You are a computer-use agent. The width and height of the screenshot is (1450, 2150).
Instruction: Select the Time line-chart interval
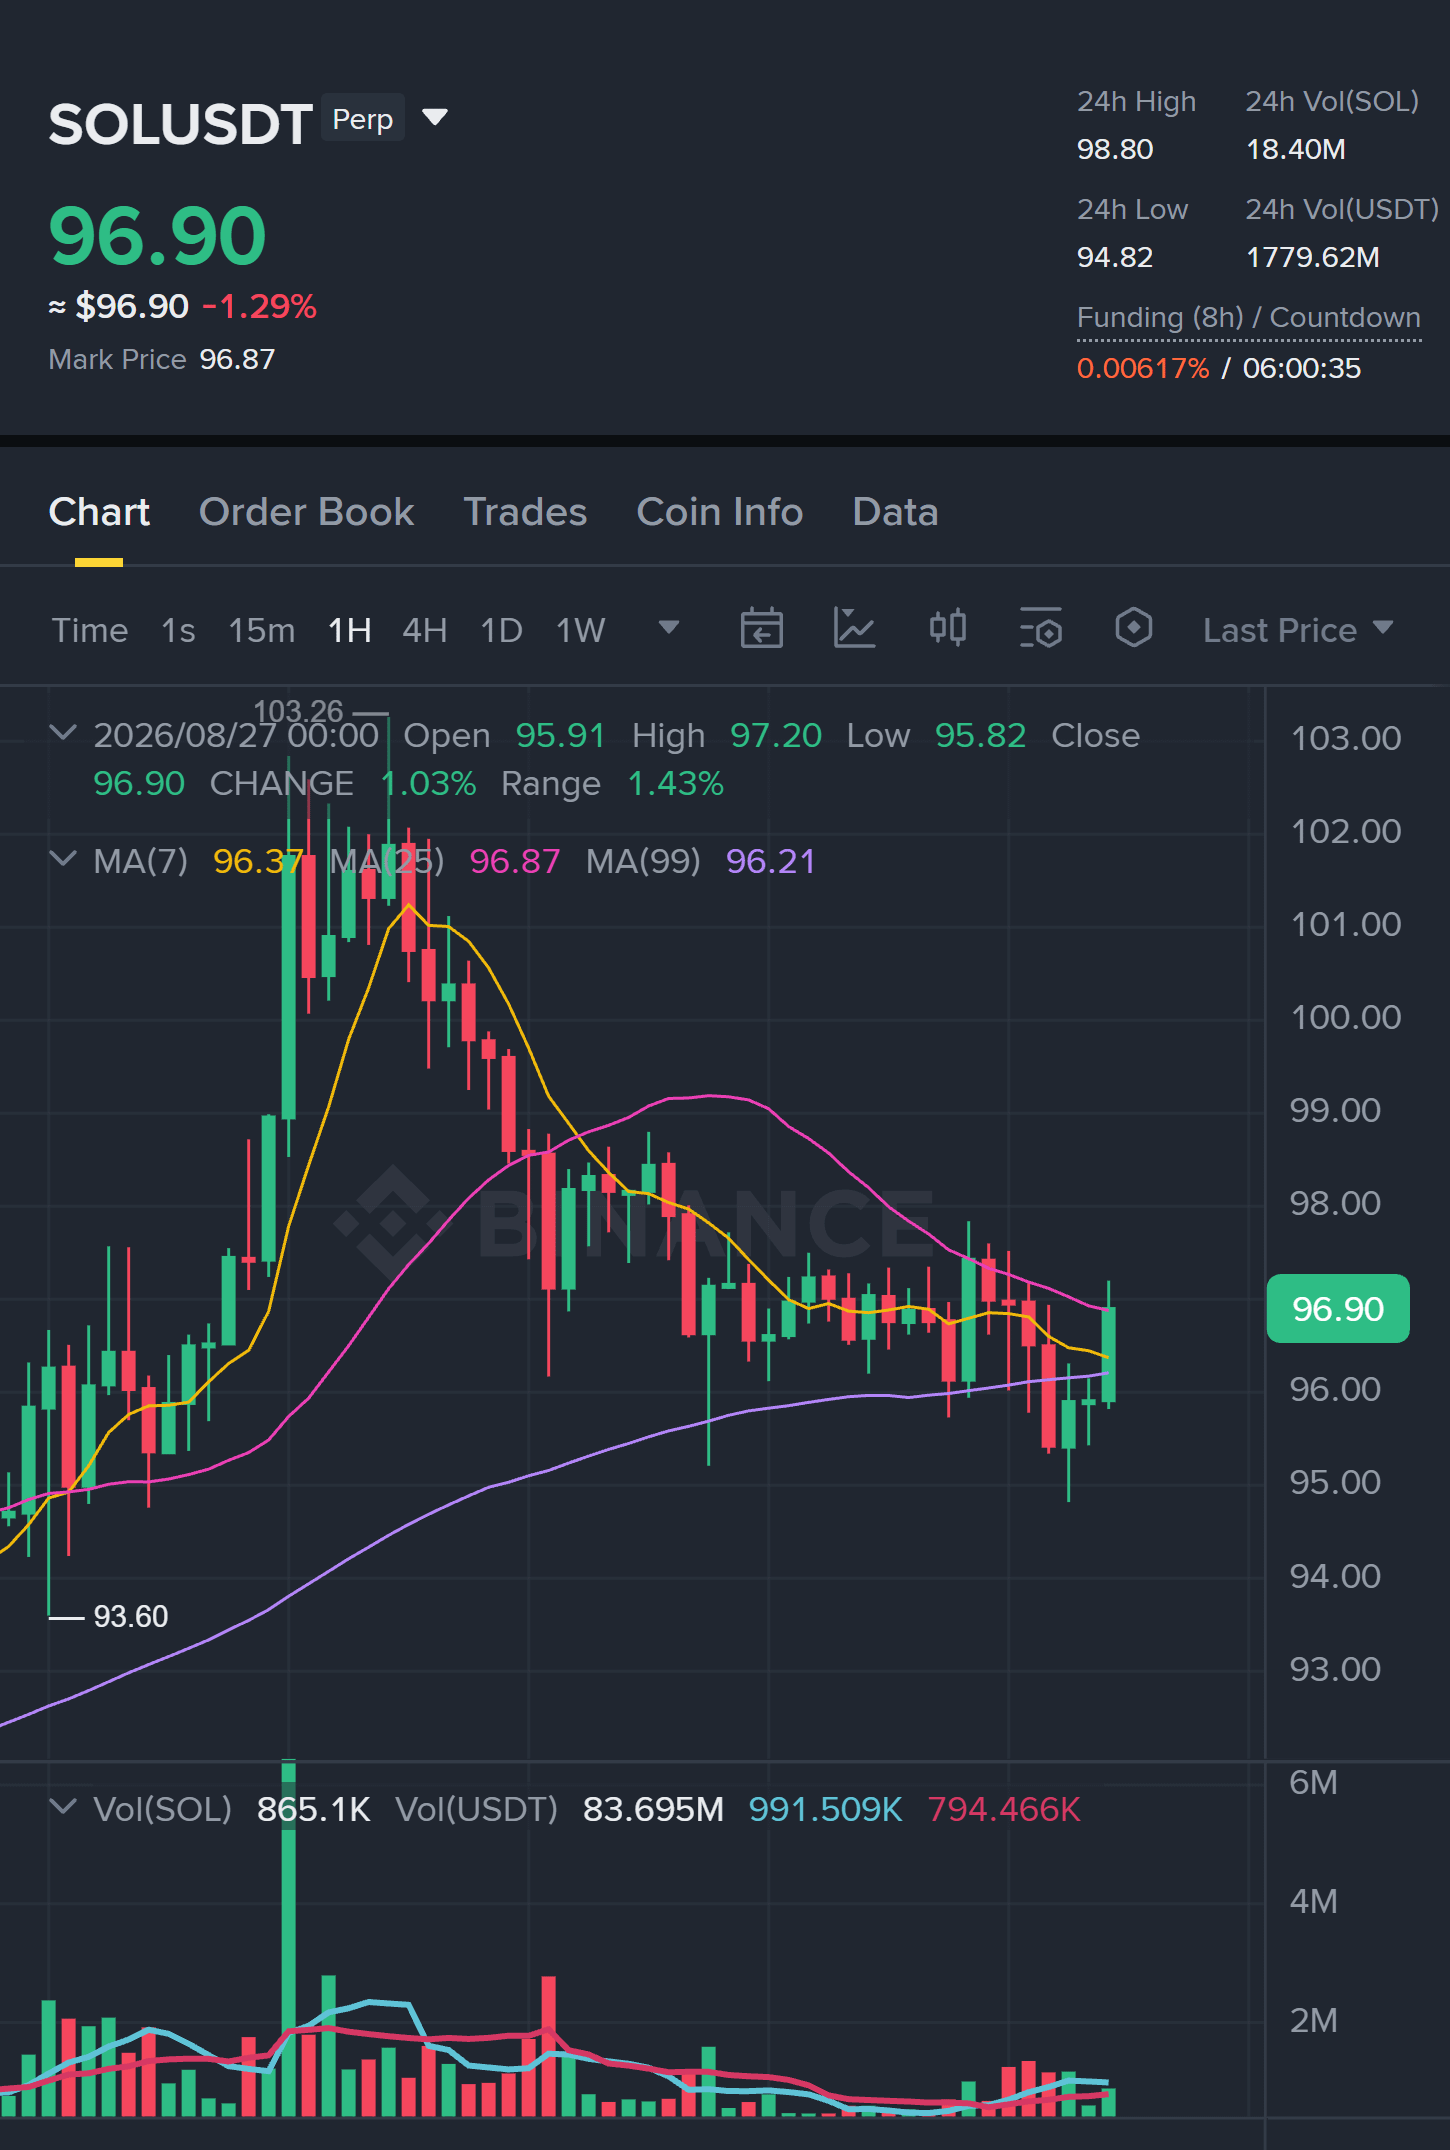click(x=90, y=630)
